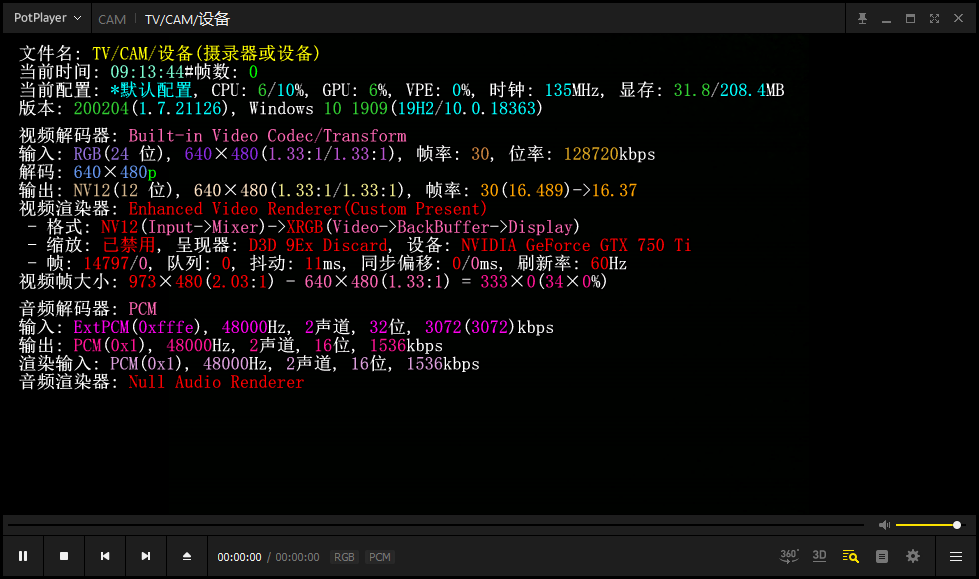The height and width of the screenshot is (579, 979).
Task: Click the RGB video codec badge
Action: (344, 557)
